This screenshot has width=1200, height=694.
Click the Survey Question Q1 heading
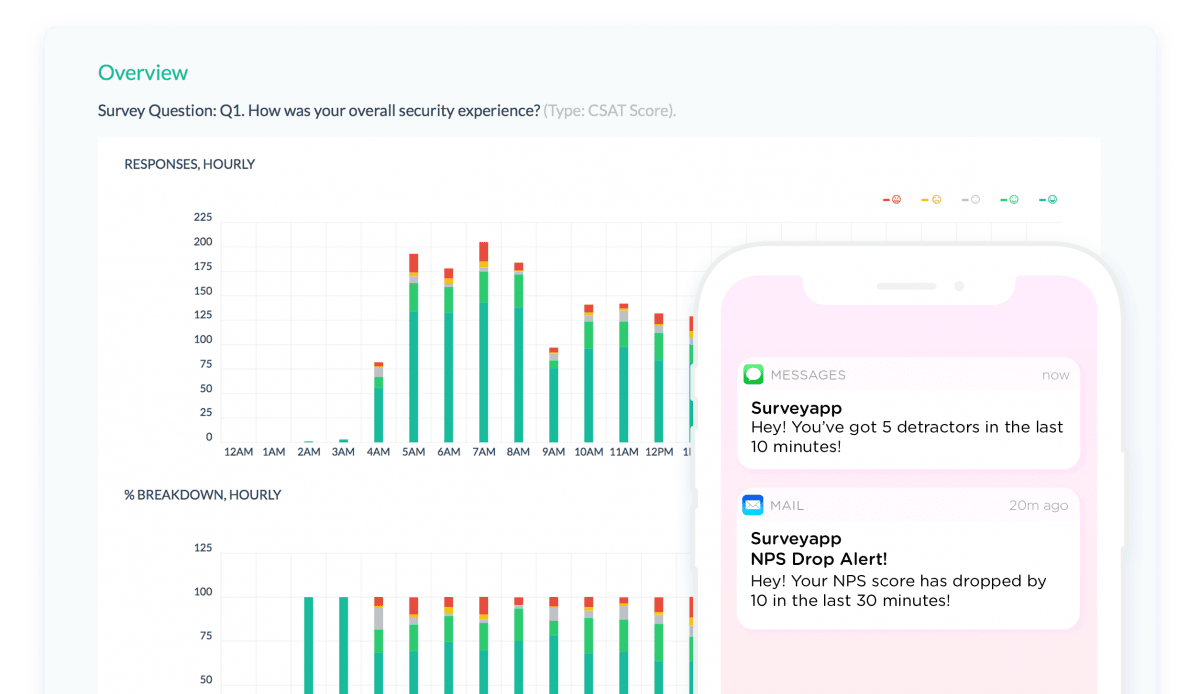tap(320, 110)
